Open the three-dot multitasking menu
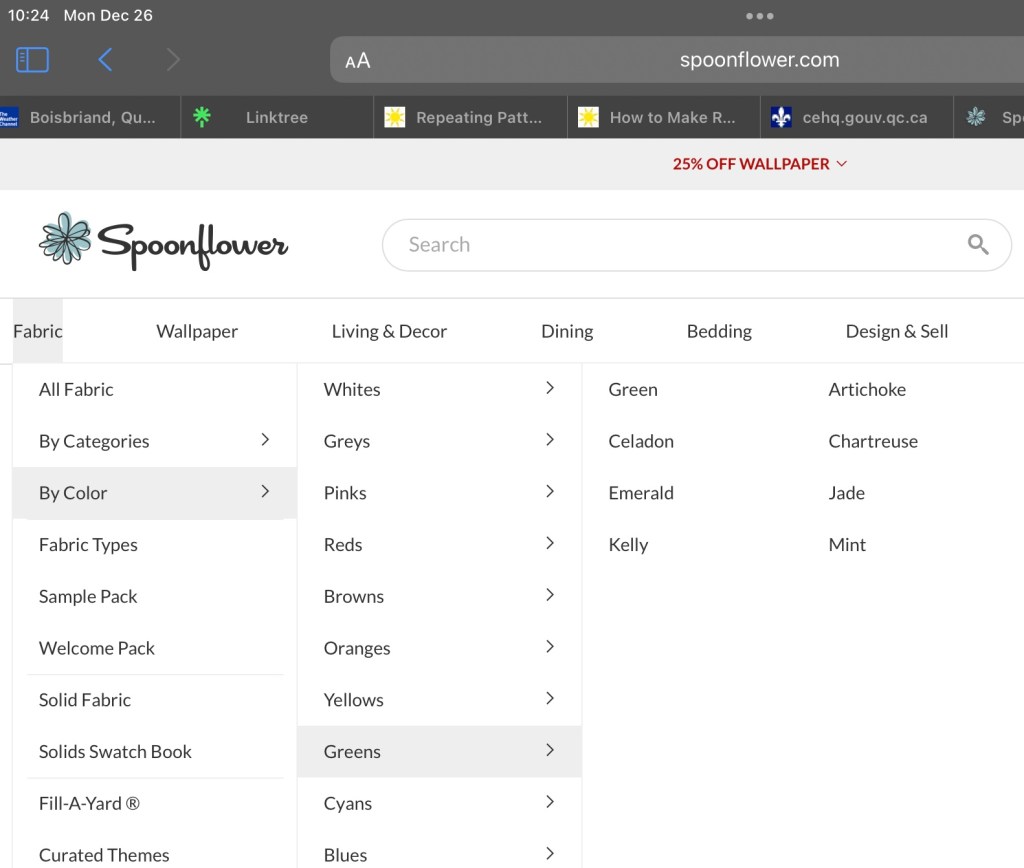Screen dimensions: 1024x868 click(759, 16)
